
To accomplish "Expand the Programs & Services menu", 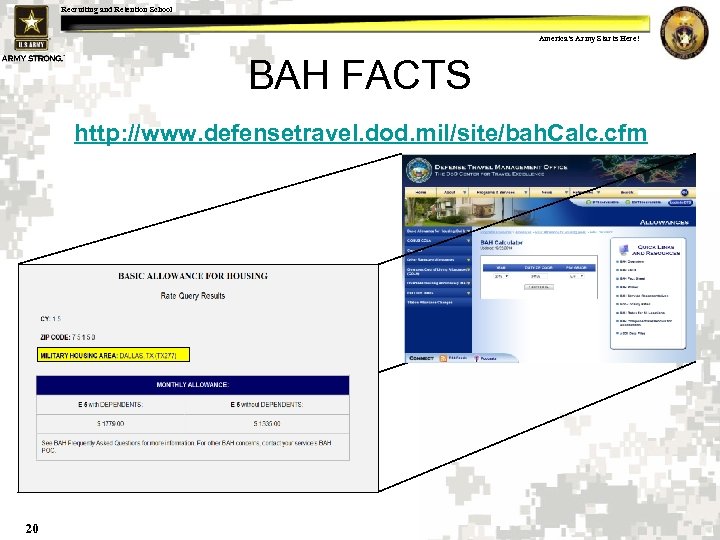I will (x=499, y=192).
